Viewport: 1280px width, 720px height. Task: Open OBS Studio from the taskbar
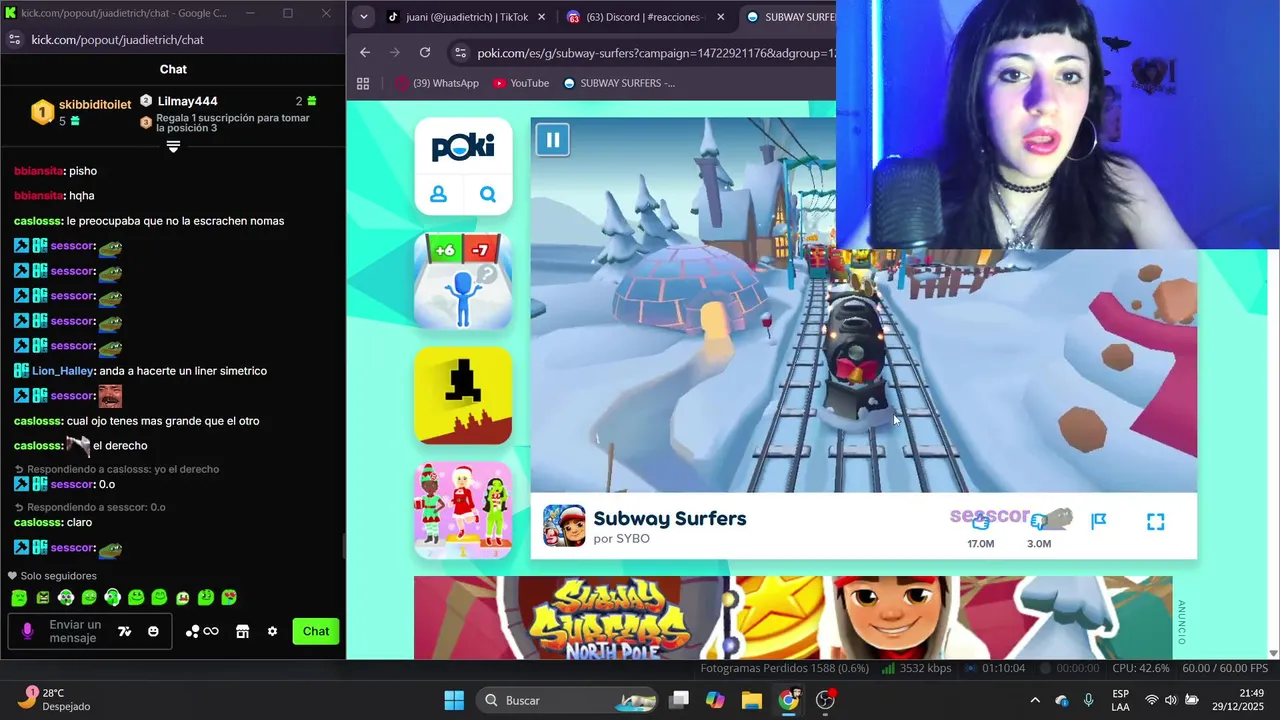[826, 700]
